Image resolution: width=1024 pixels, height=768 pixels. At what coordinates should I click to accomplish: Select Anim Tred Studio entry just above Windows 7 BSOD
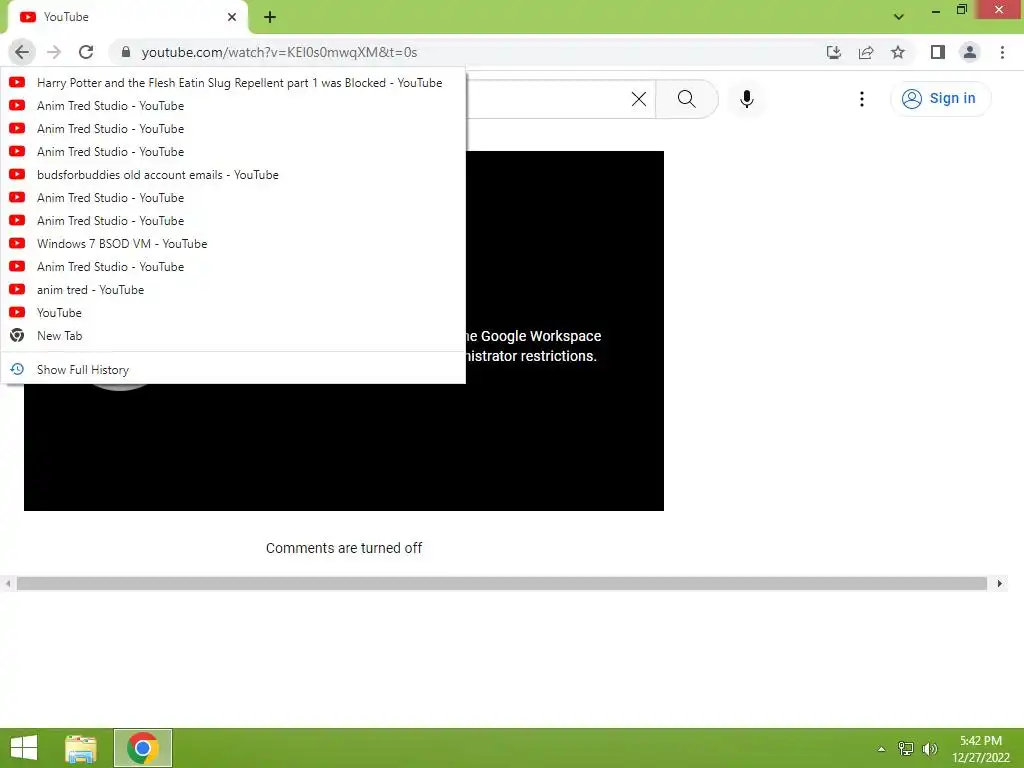233,221
